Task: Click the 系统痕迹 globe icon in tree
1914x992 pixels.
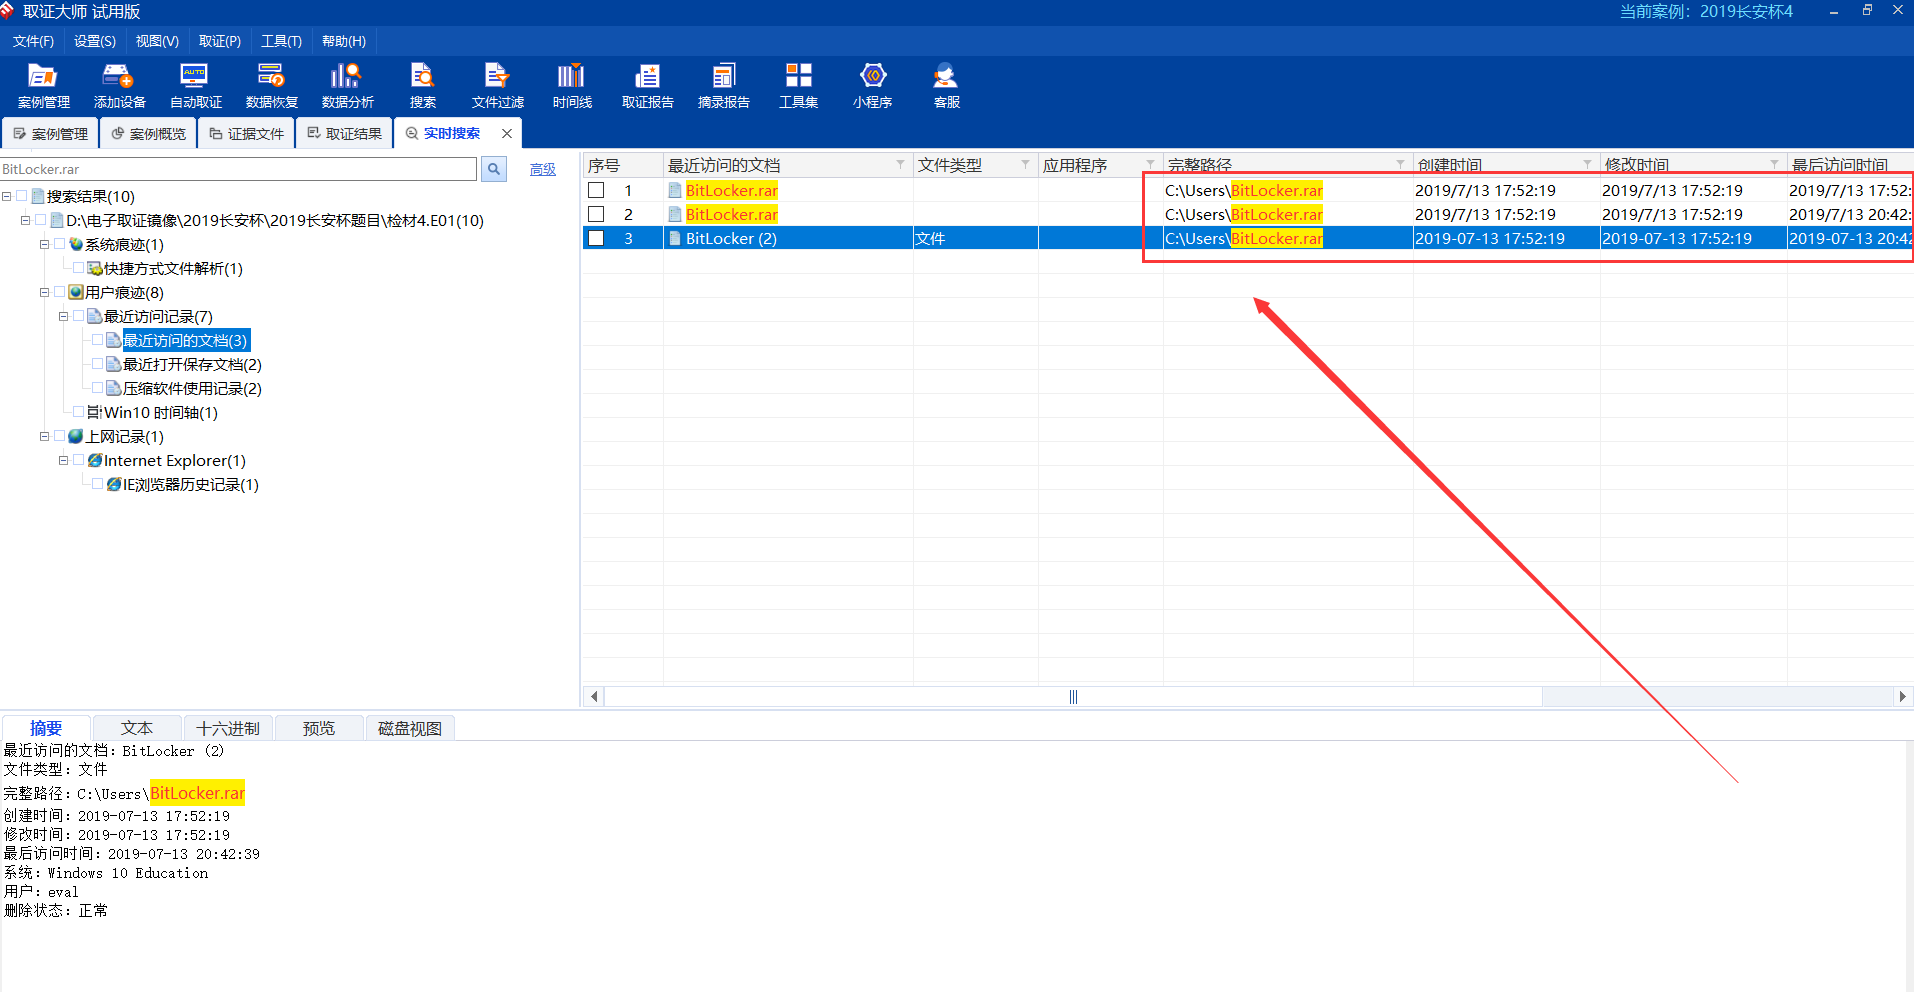Action: 76,244
